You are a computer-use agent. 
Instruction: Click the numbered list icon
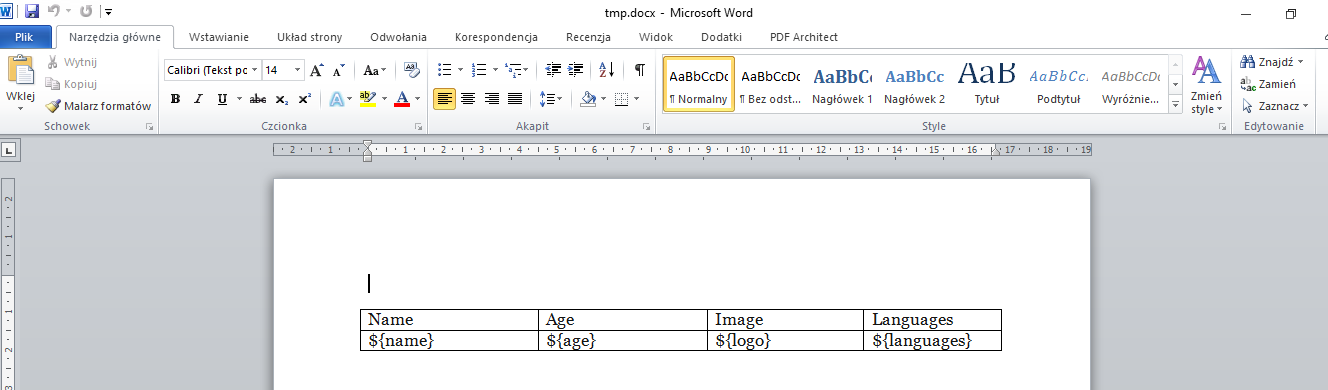(478, 71)
